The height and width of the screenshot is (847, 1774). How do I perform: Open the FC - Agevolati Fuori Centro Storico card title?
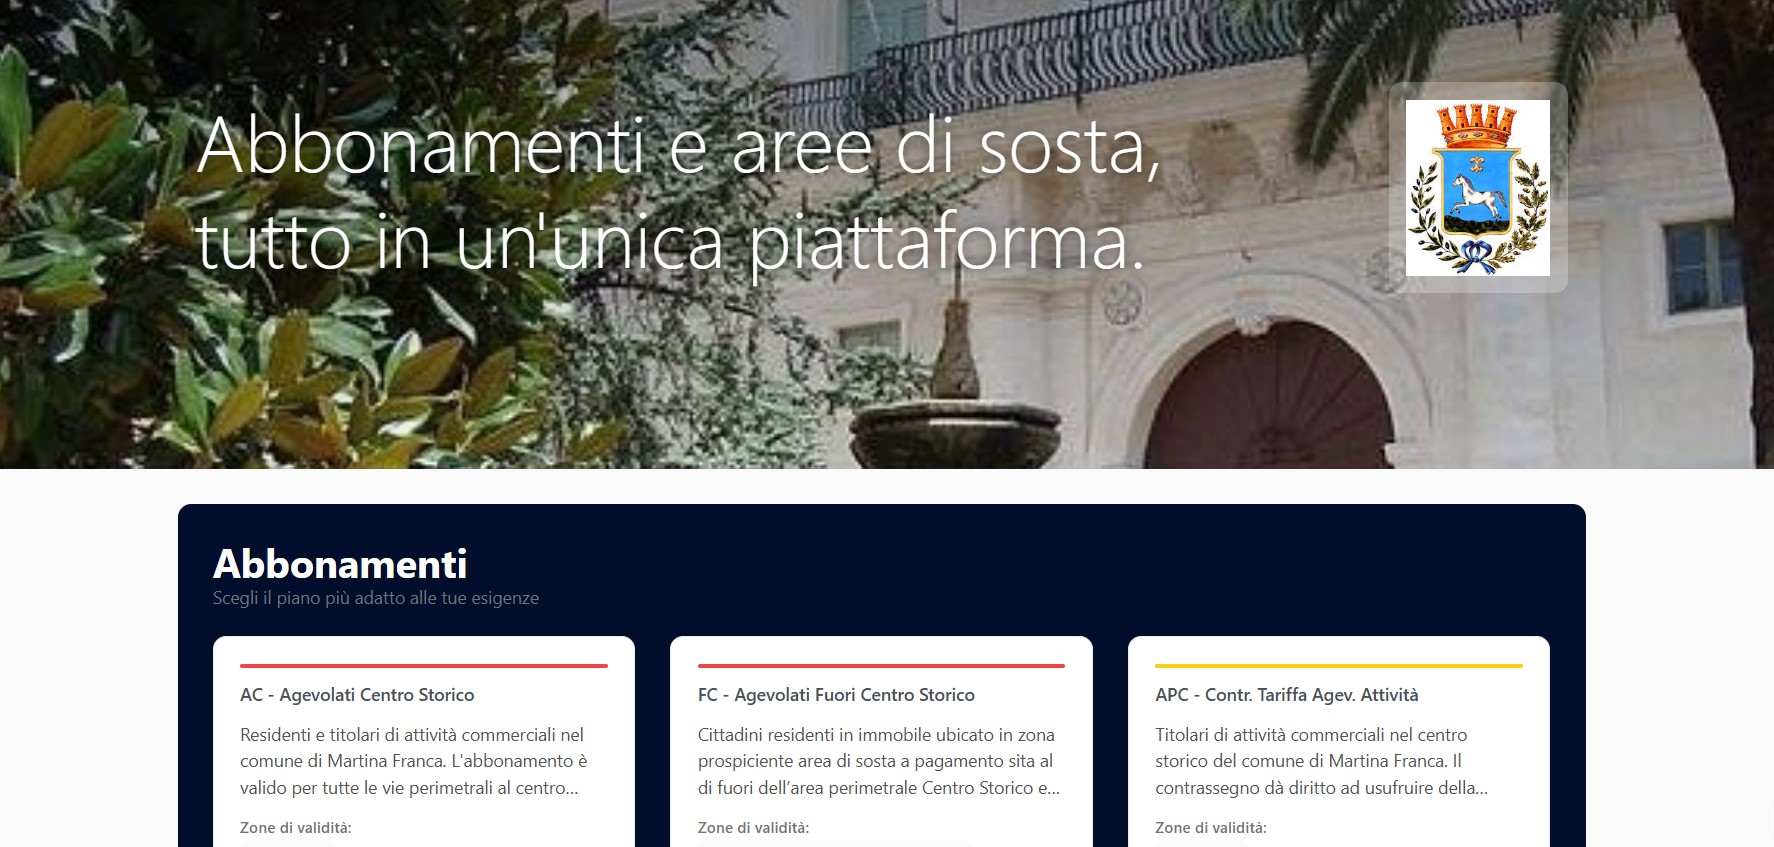[836, 695]
